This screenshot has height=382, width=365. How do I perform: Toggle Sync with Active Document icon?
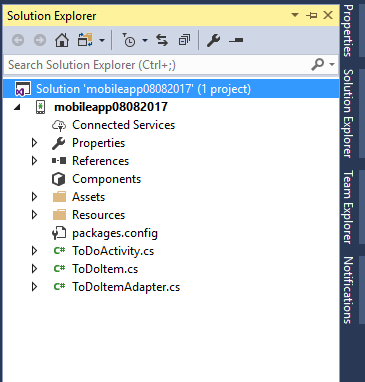click(162, 40)
